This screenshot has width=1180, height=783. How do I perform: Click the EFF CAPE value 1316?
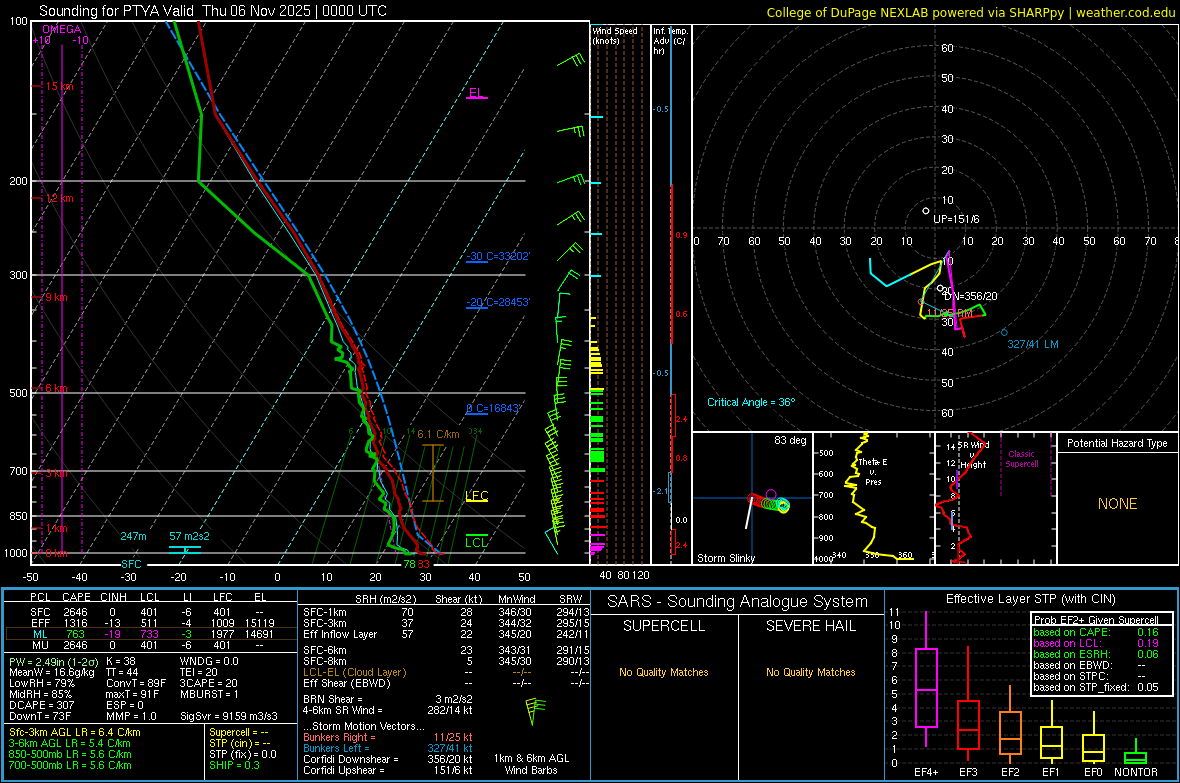tap(75, 623)
